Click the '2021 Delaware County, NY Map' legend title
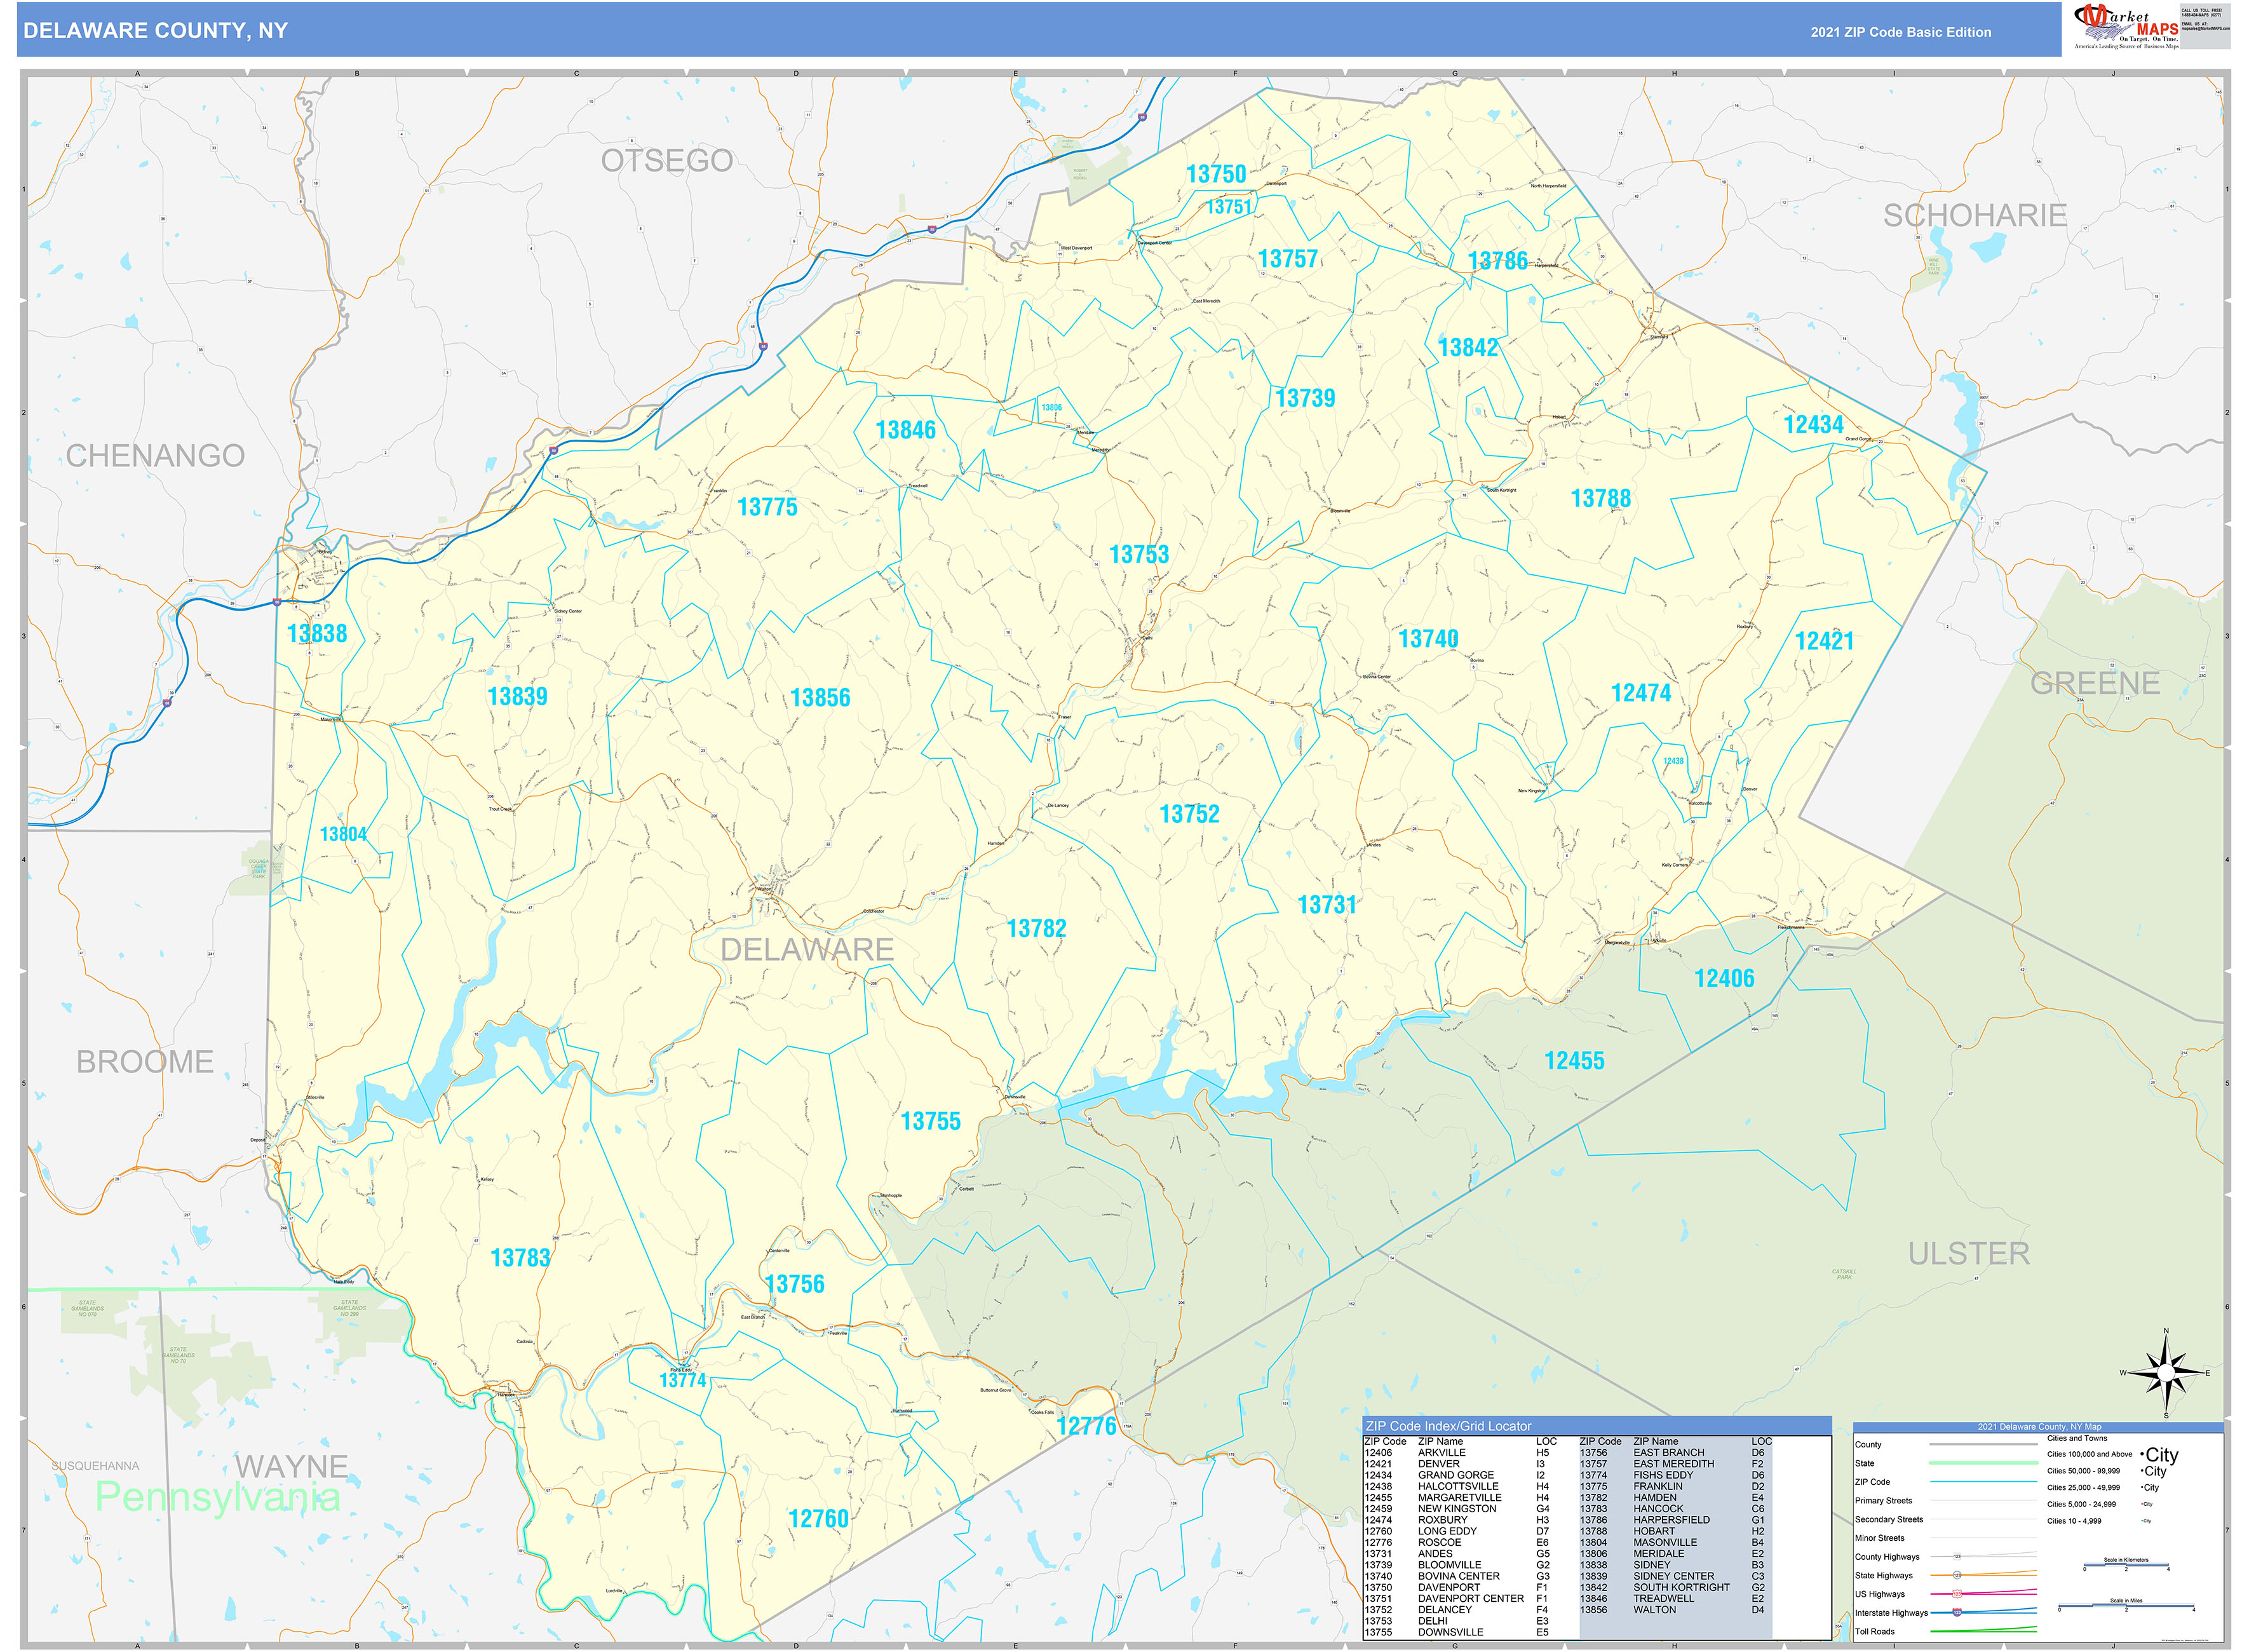2242x1652 pixels. coord(2039,1427)
